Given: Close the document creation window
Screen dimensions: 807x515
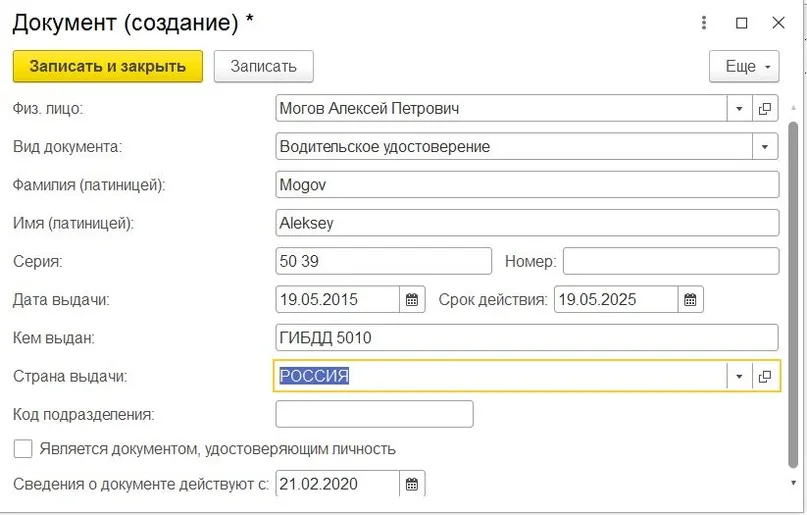Looking at the screenshot, I should pyautogui.click(x=778, y=23).
